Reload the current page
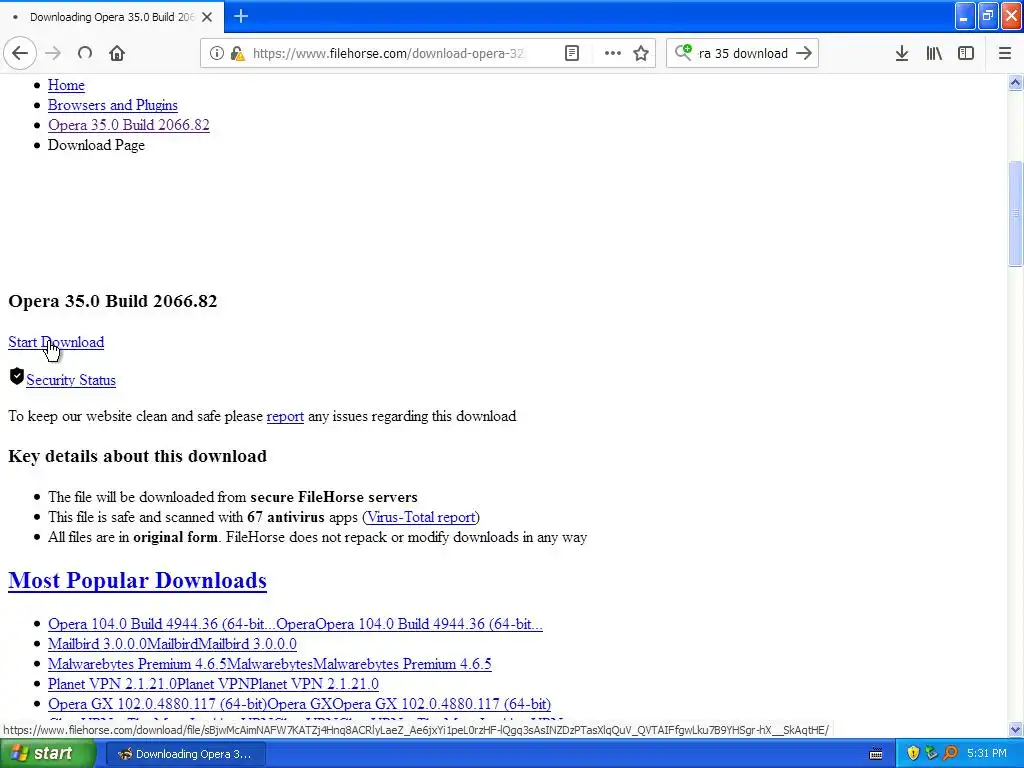1024x768 pixels. tap(85, 53)
